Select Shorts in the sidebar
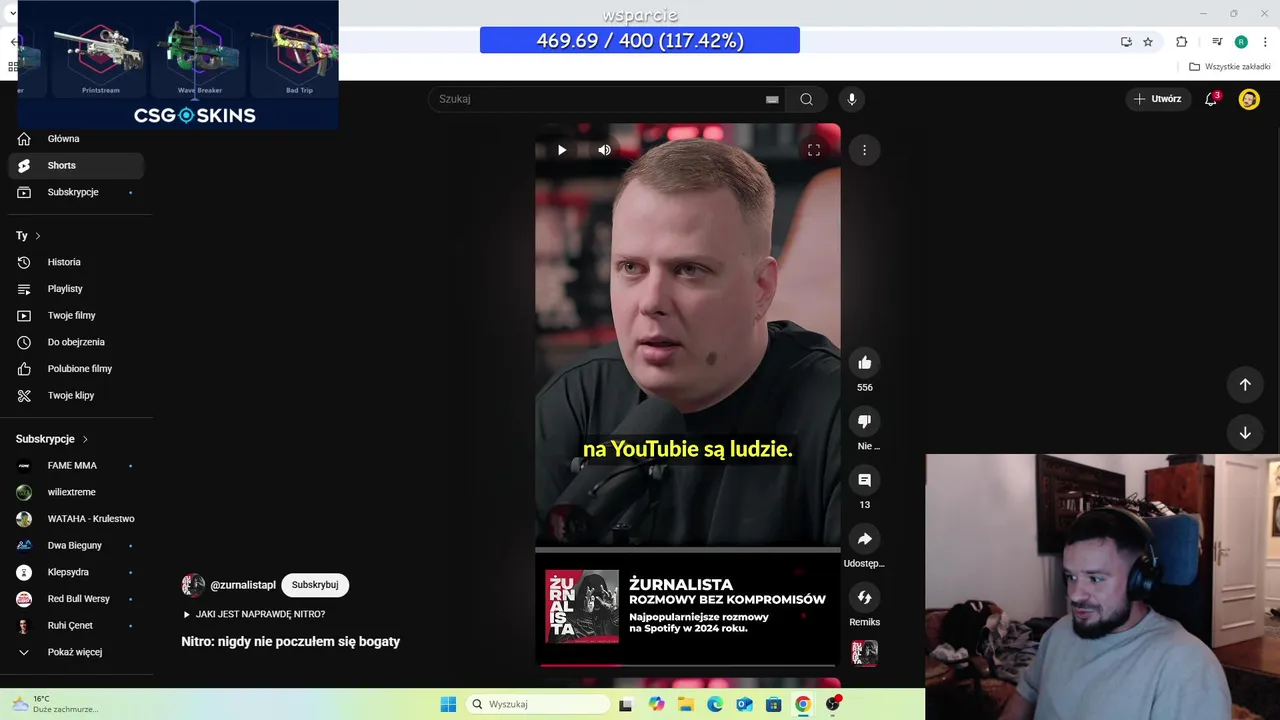The width and height of the screenshot is (1280, 720). coord(76,166)
